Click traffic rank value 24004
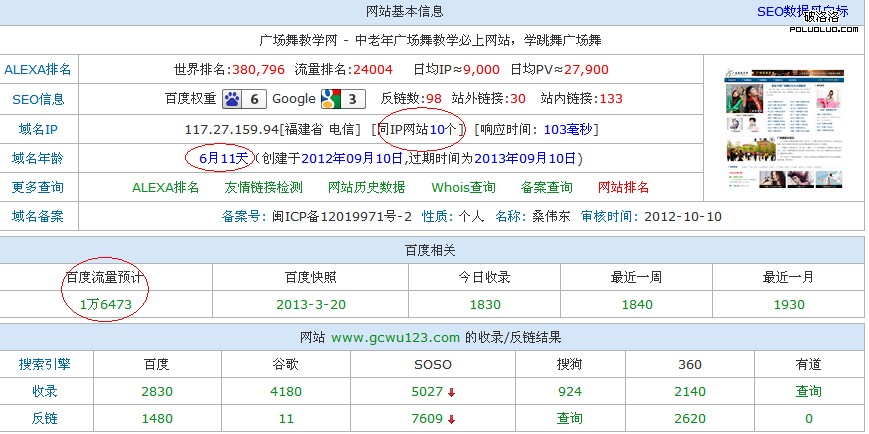Viewport: 869px width, 434px height. (x=373, y=70)
